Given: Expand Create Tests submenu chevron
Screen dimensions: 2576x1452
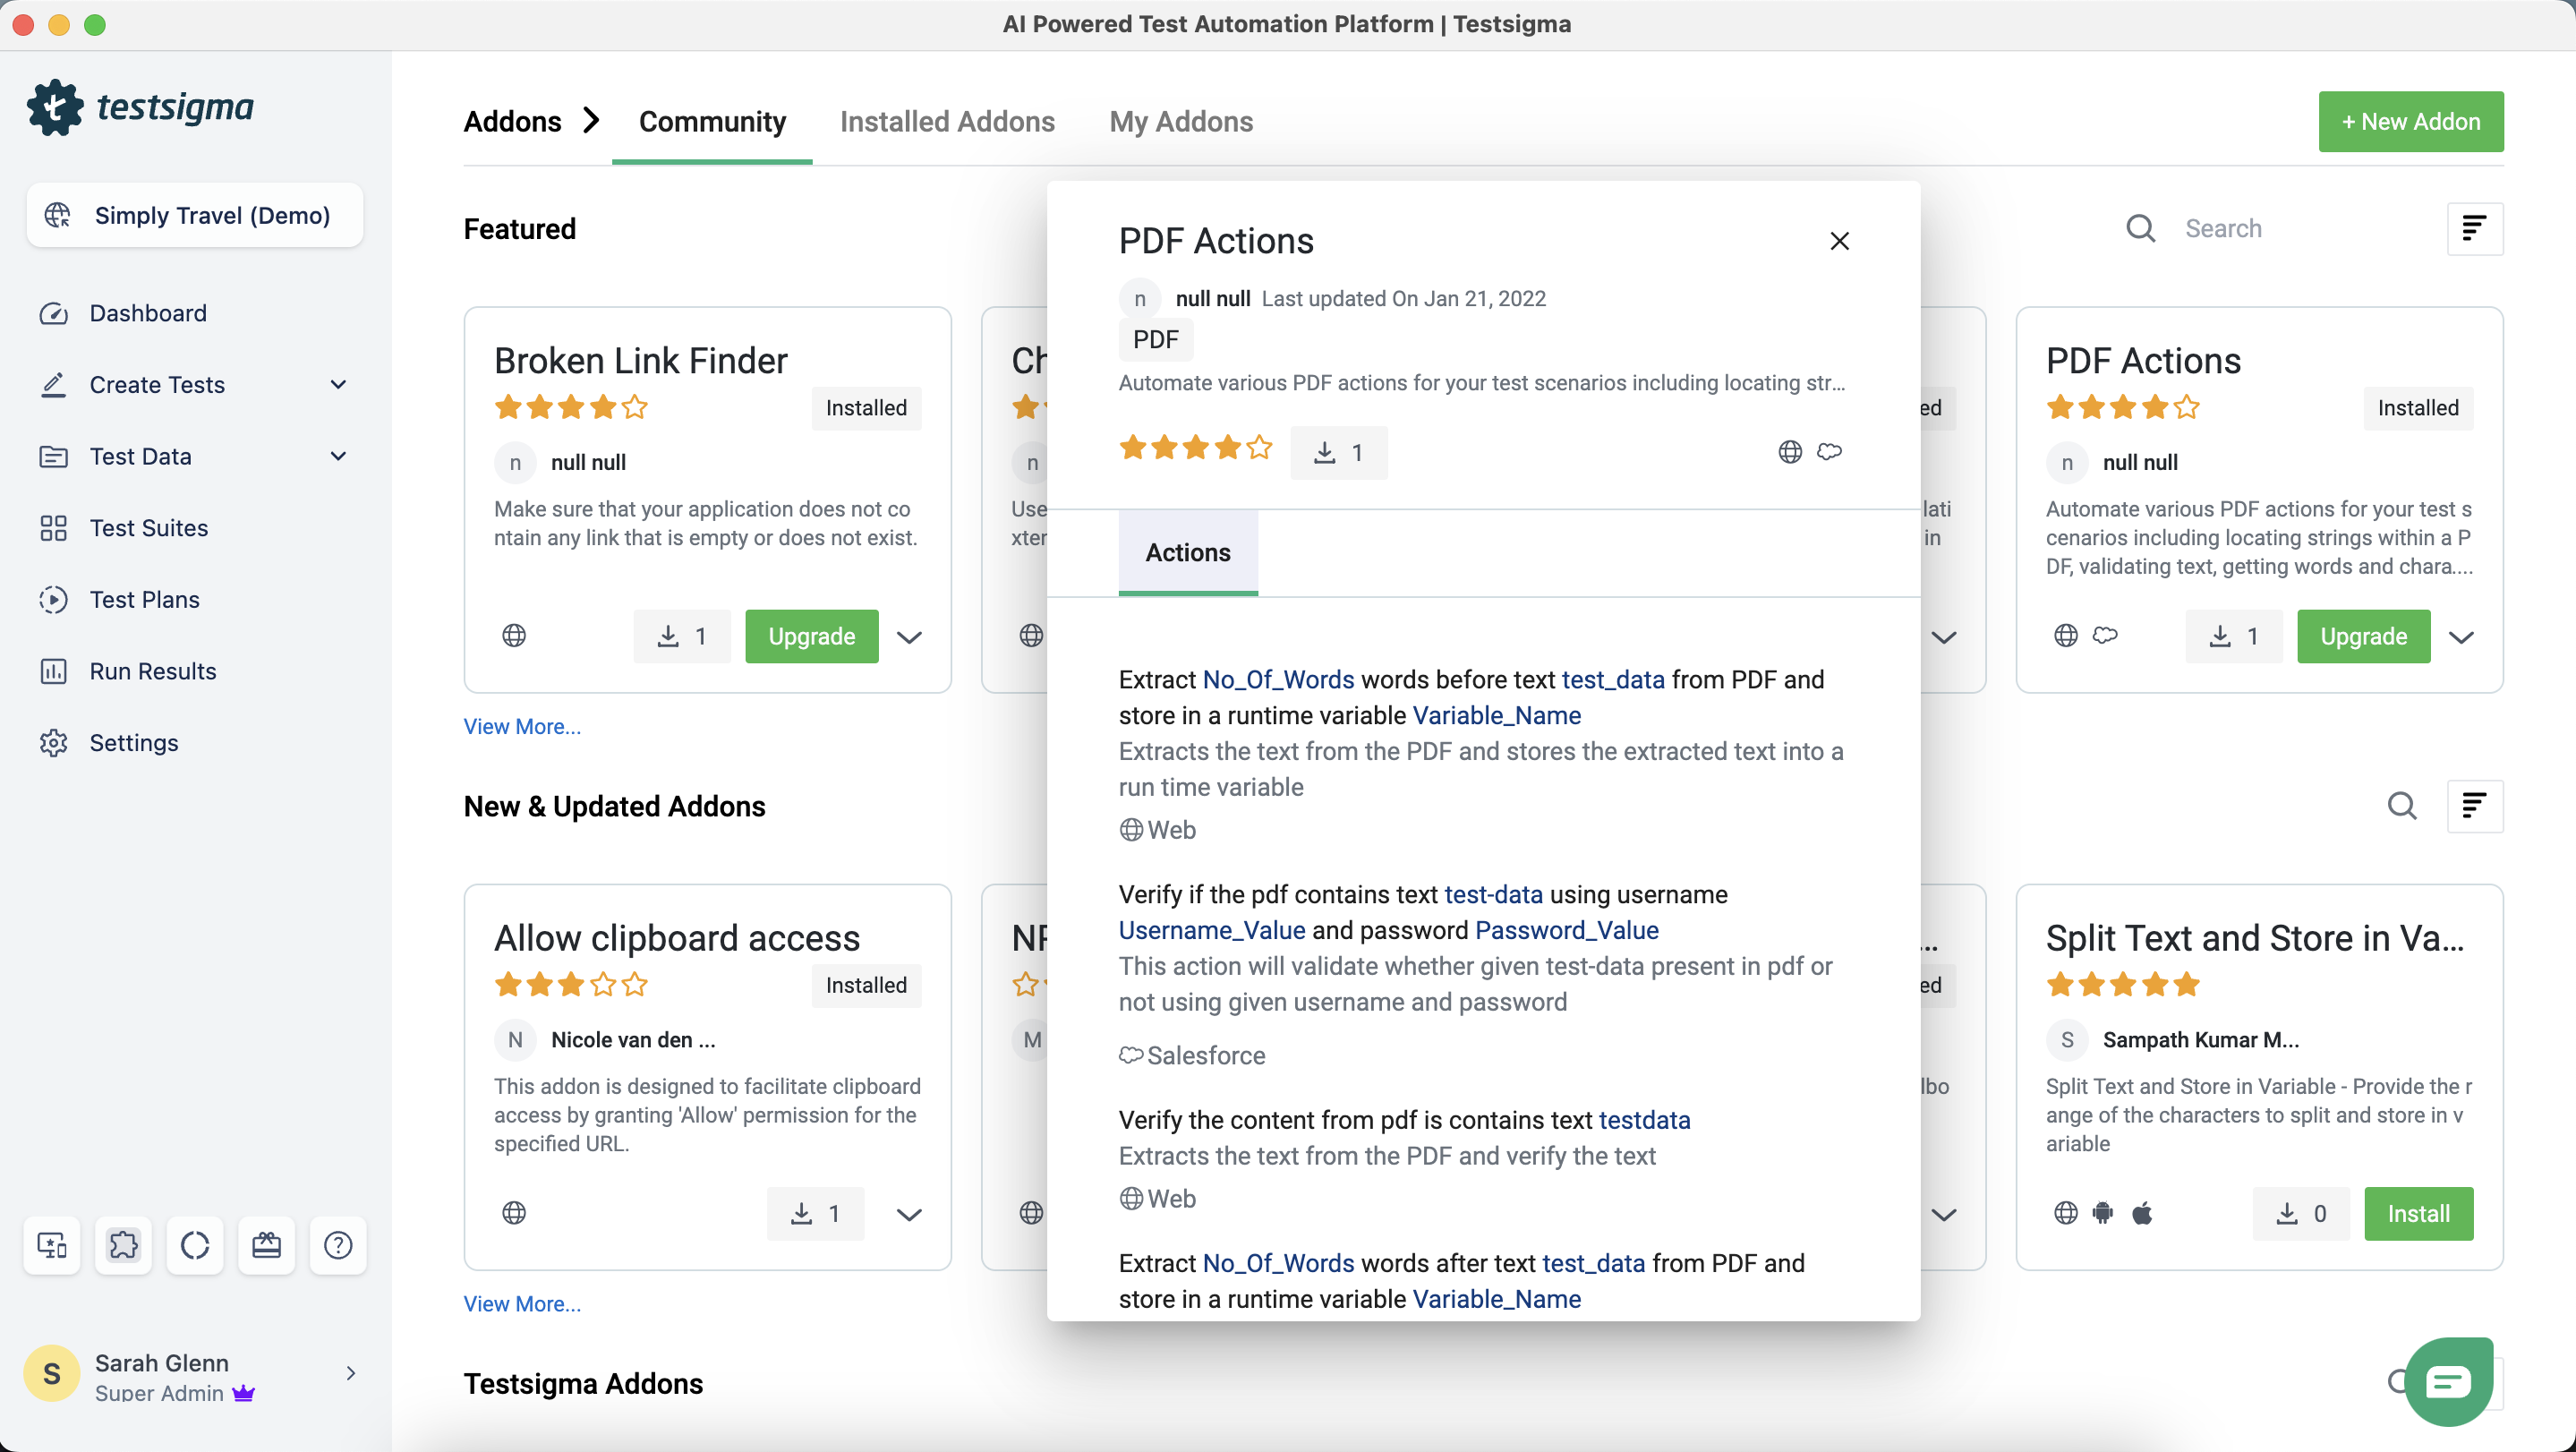Looking at the screenshot, I should point(338,385).
